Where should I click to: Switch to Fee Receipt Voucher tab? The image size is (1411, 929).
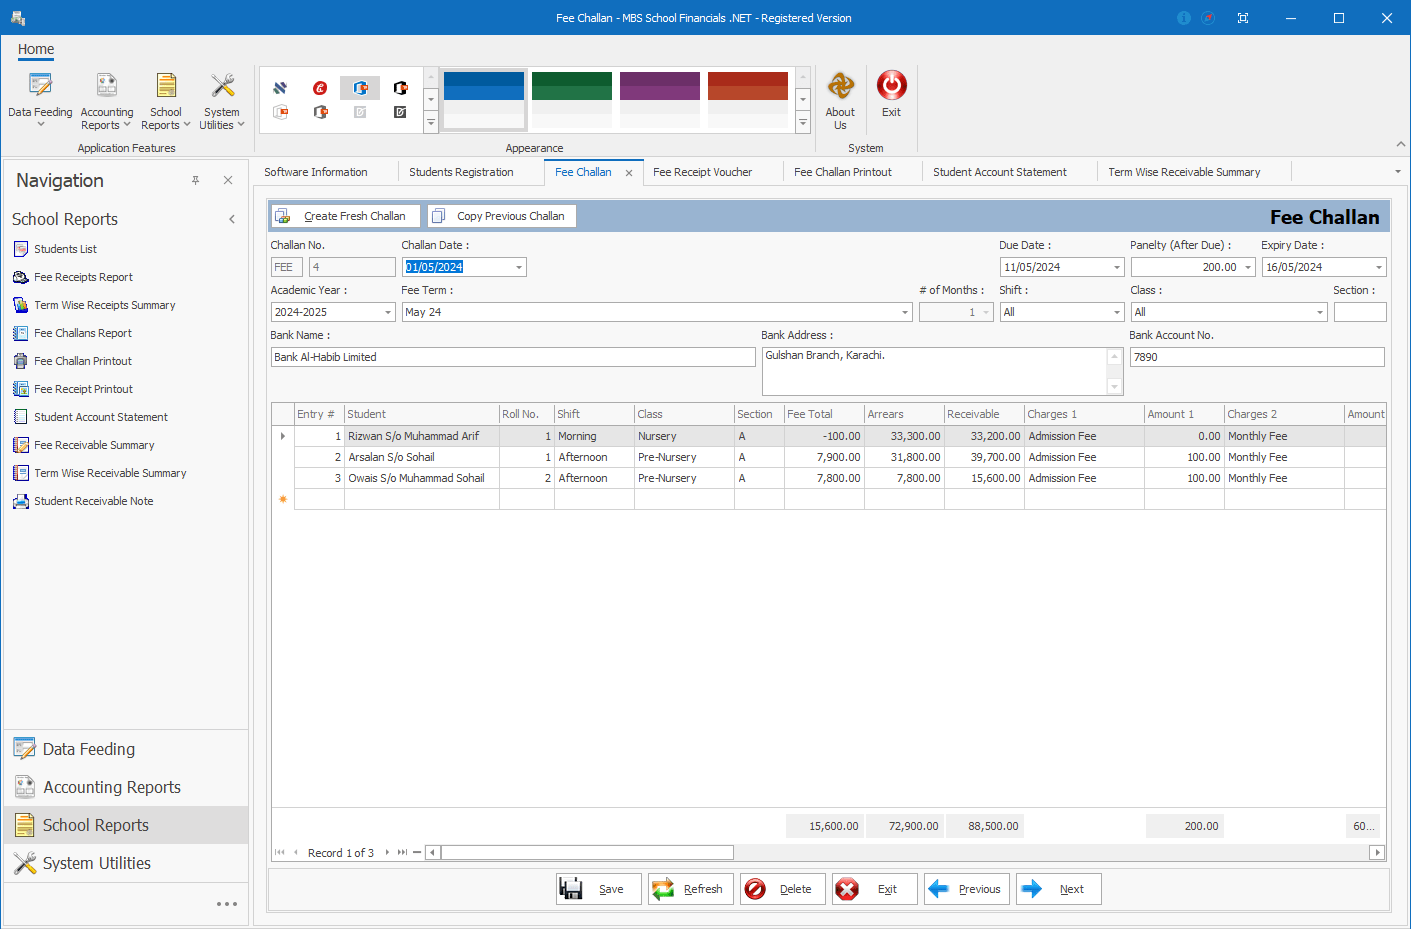pyautogui.click(x=702, y=172)
